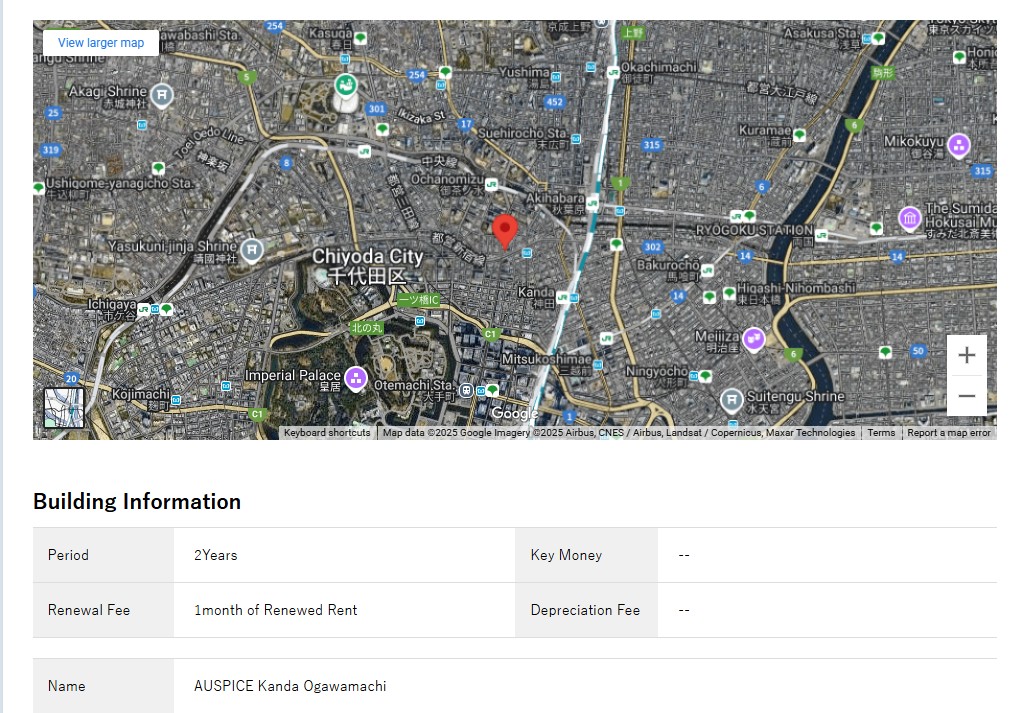Select the Yasukuni-jinja Shrine marker icon
1024x713 pixels.
(251, 250)
